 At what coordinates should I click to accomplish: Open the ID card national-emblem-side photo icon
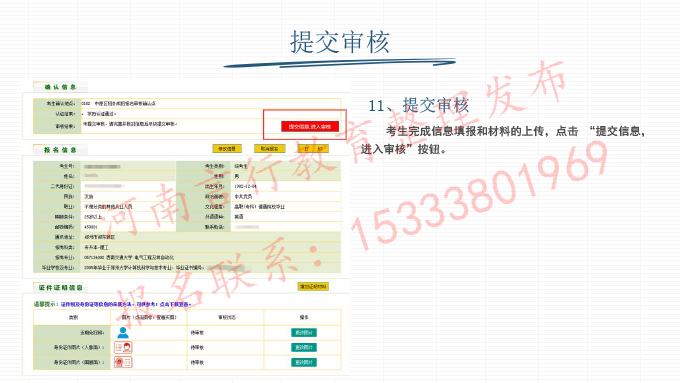pyautogui.click(x=123, y=362)
